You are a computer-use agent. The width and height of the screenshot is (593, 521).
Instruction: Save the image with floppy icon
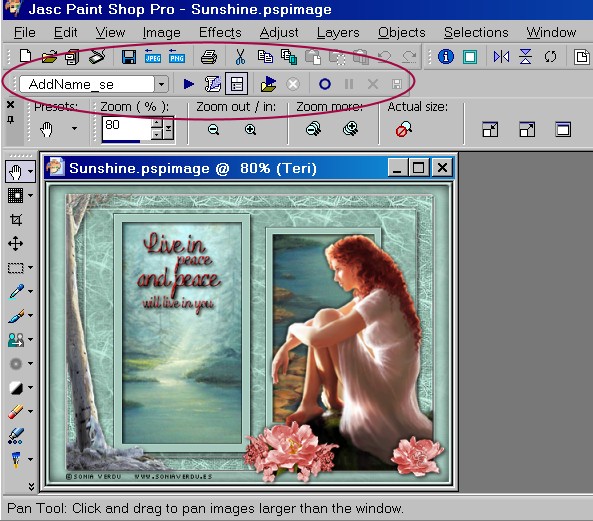coord(129,57)
